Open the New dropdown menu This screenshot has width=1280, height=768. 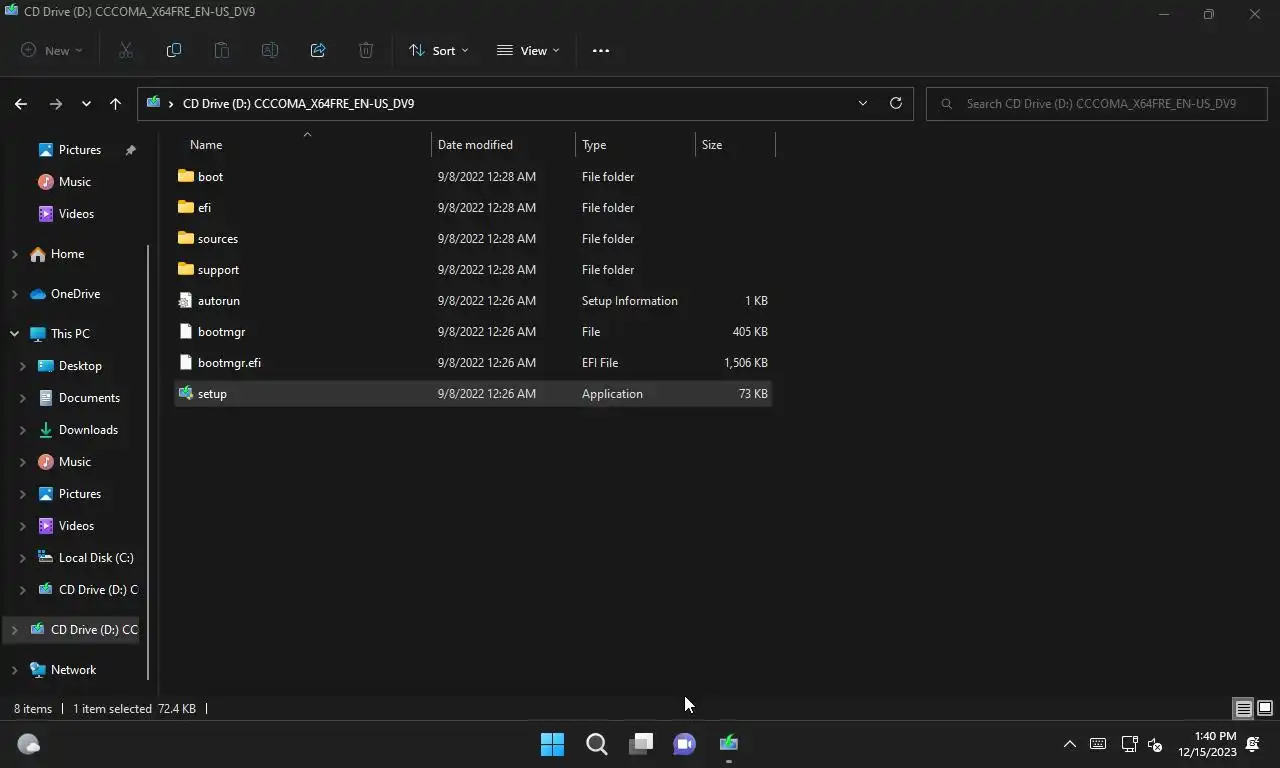pyautogui.click(x=52, y=50)
